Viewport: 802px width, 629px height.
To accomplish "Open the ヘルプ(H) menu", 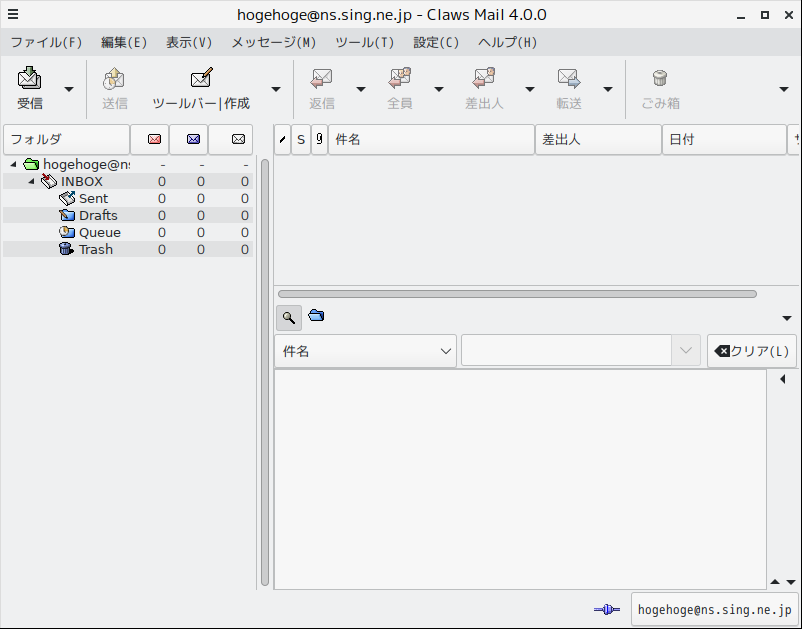I will tap(507, 42).
